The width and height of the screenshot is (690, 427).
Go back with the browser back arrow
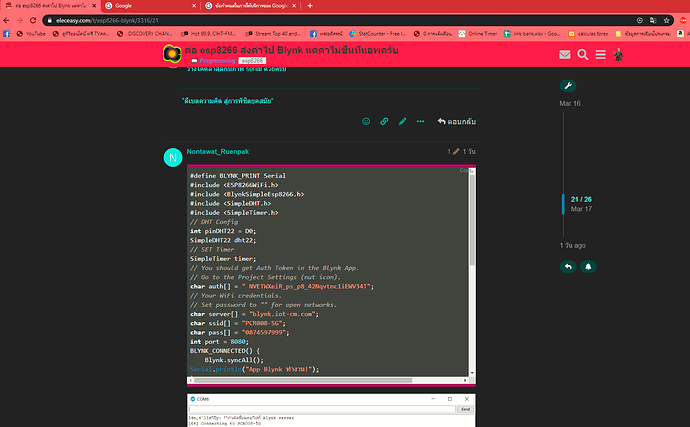tap(6, 20)
